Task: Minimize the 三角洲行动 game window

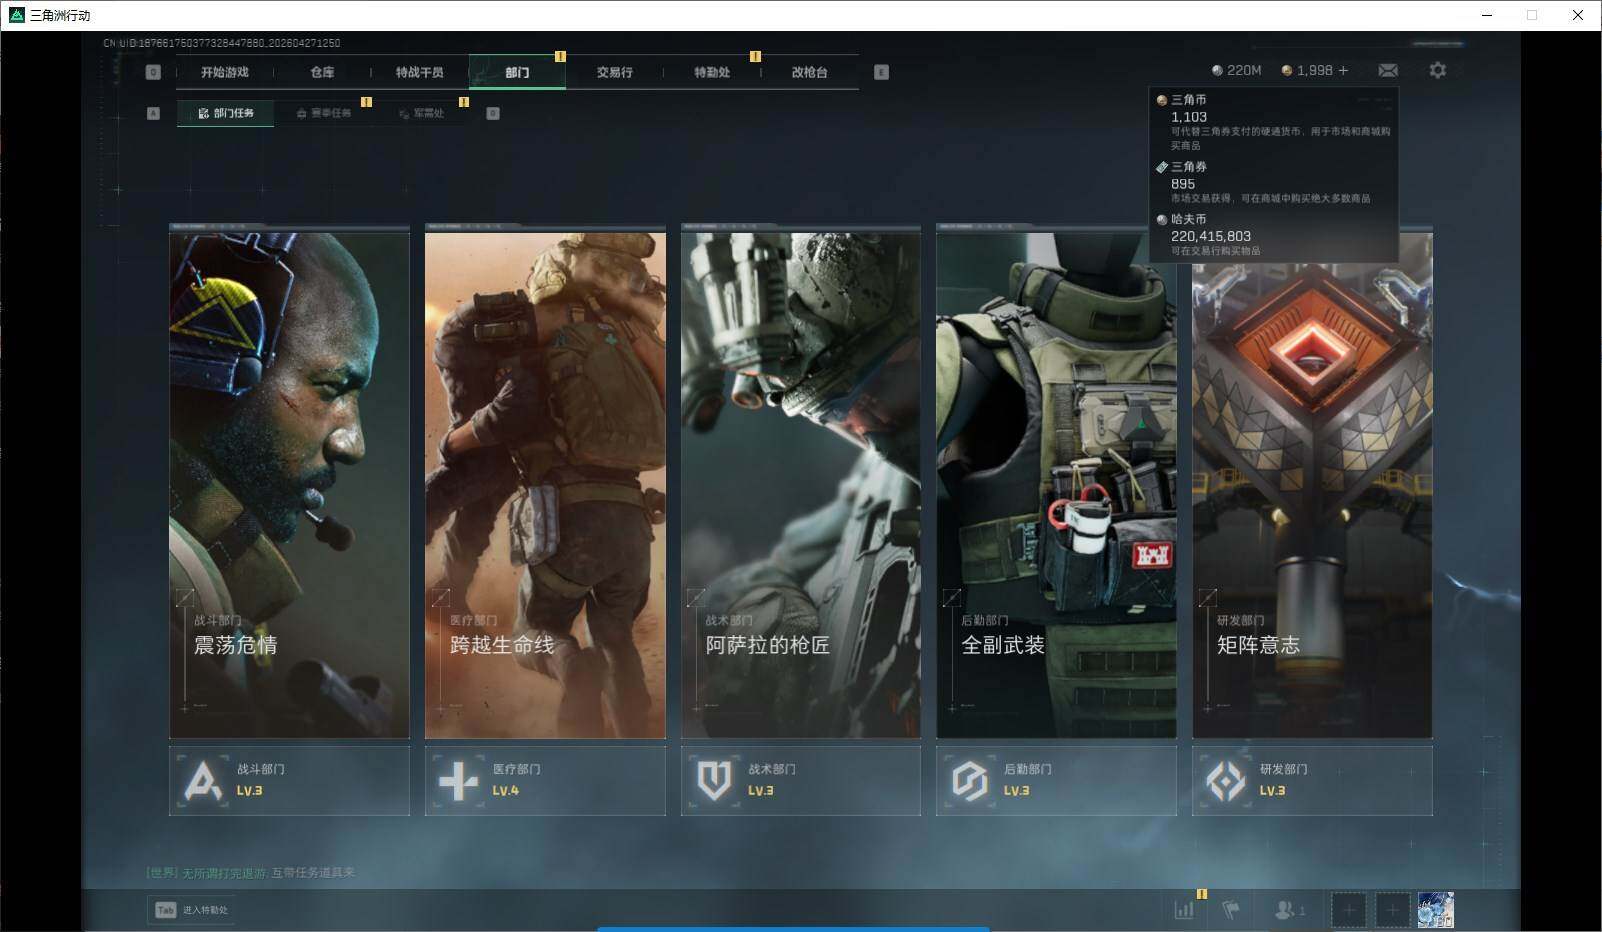Action: click(x=1487, y=15)
